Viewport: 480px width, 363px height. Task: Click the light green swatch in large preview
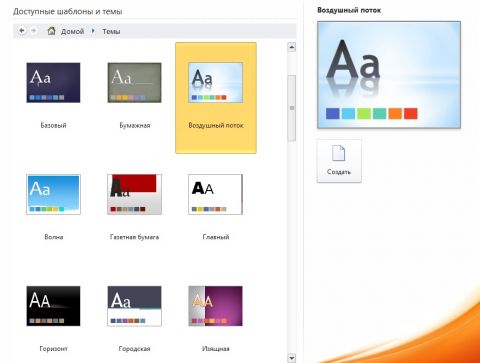364,114
